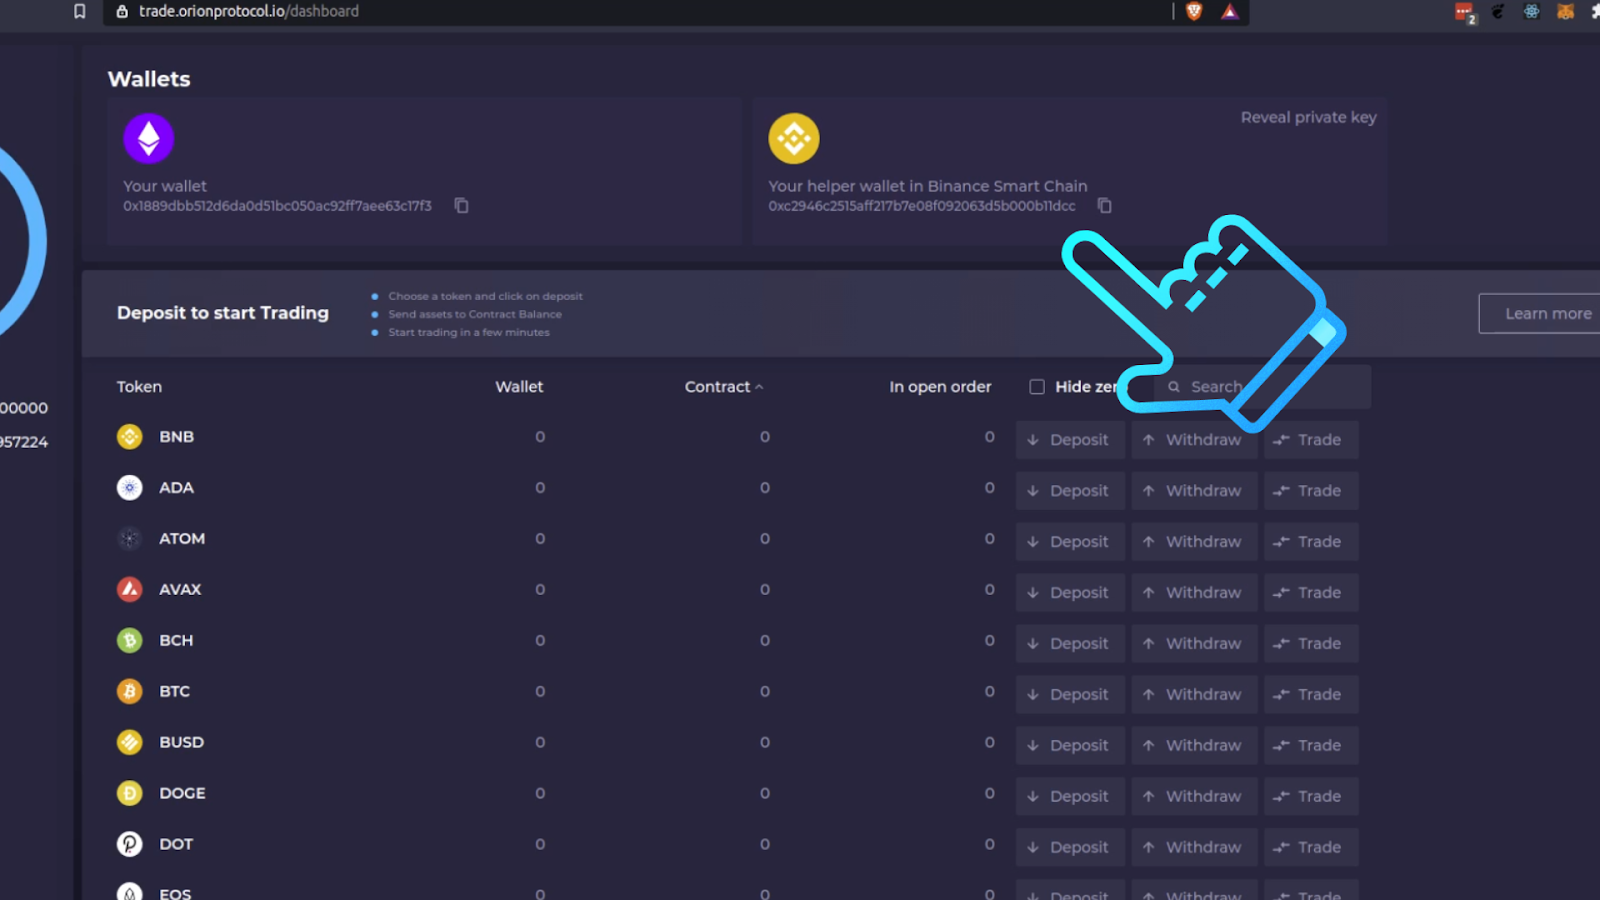Viewport: 1600px width, 900px height.
Task: Withdraw ADA tokens
Action: [1194, 491]
